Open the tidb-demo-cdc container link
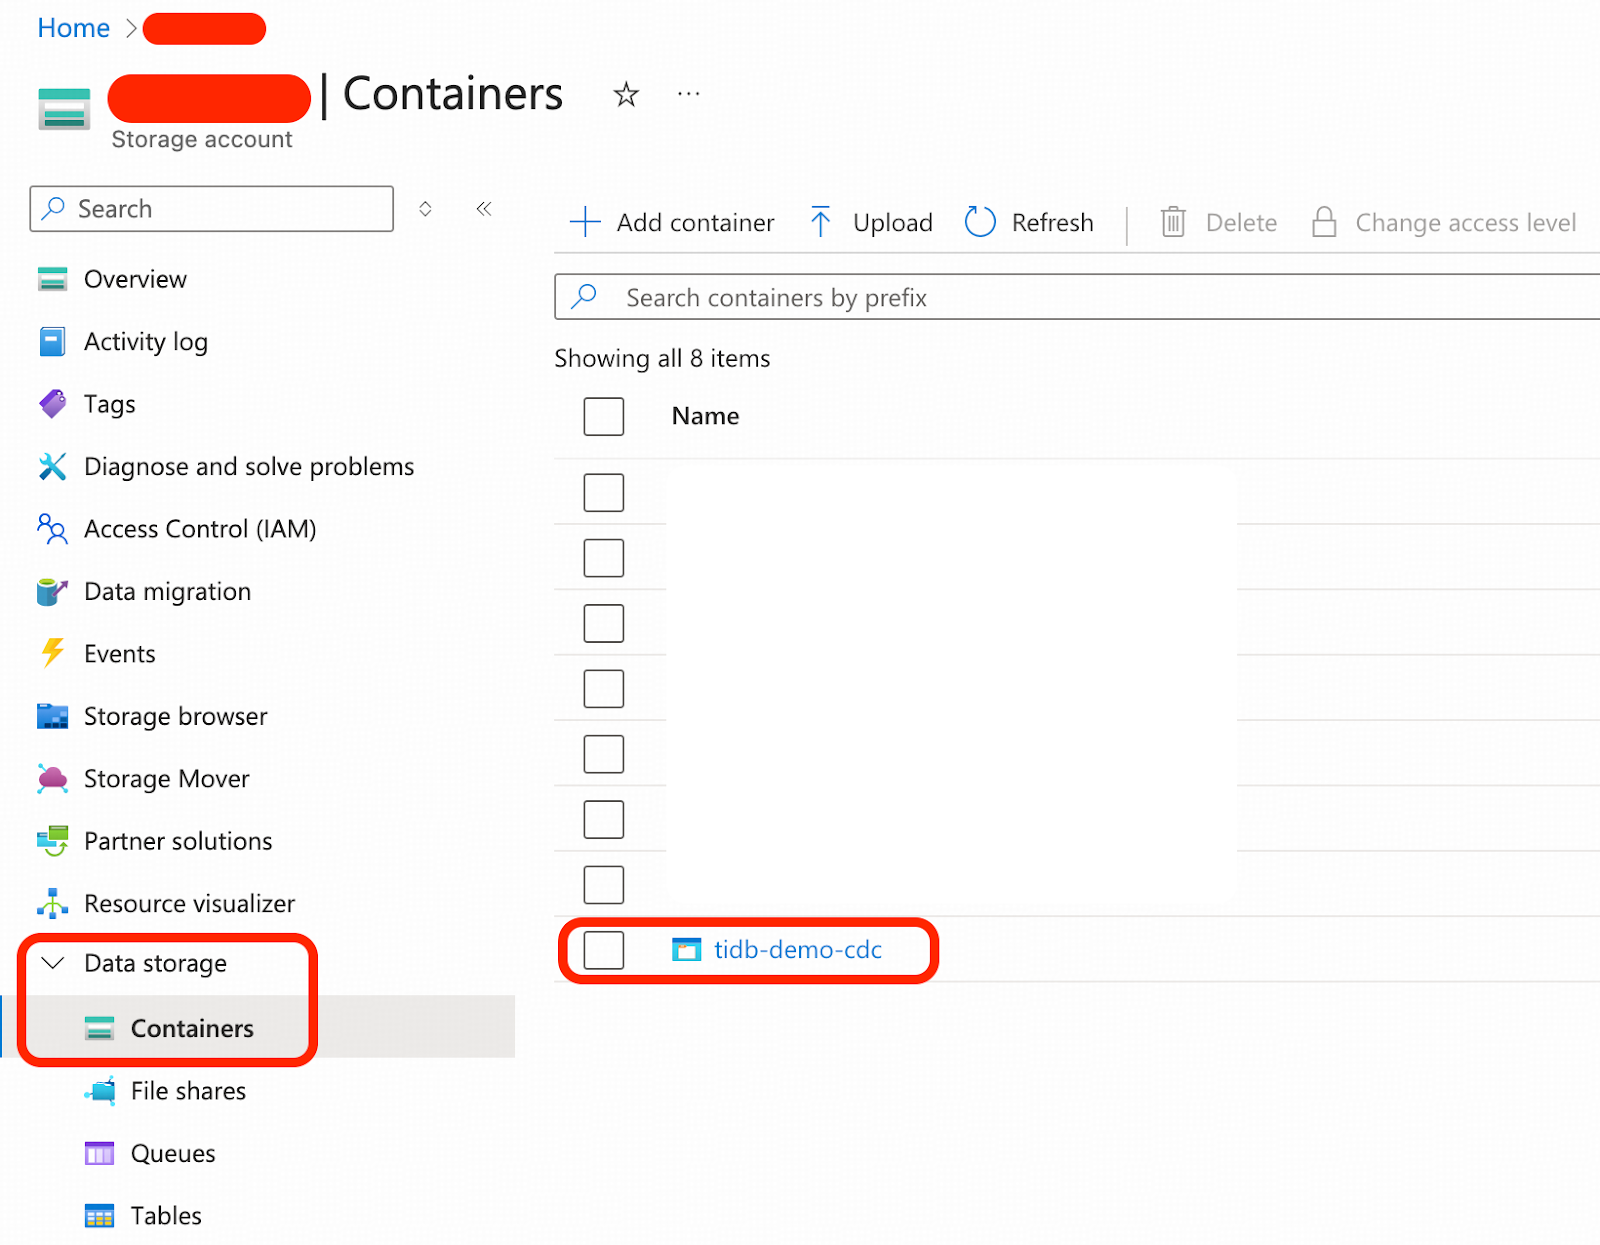 [797, 950]
